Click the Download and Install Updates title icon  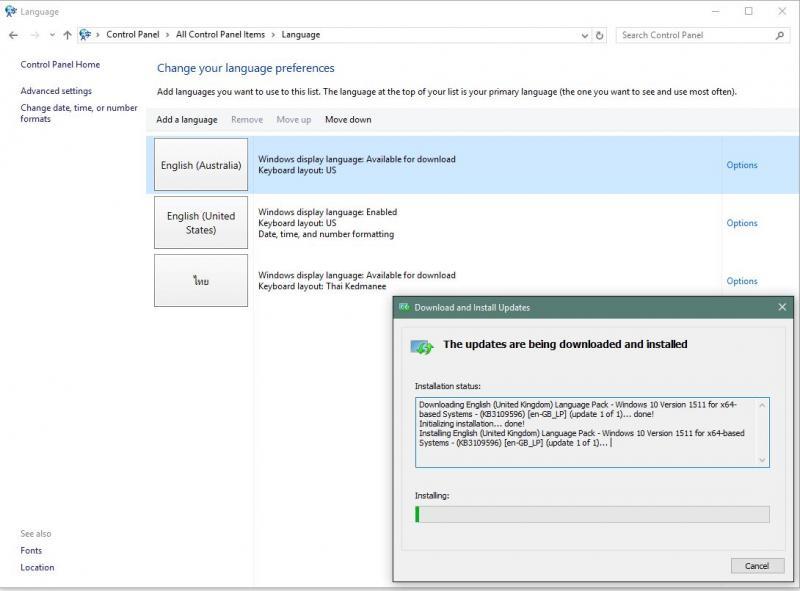[404, 307]
